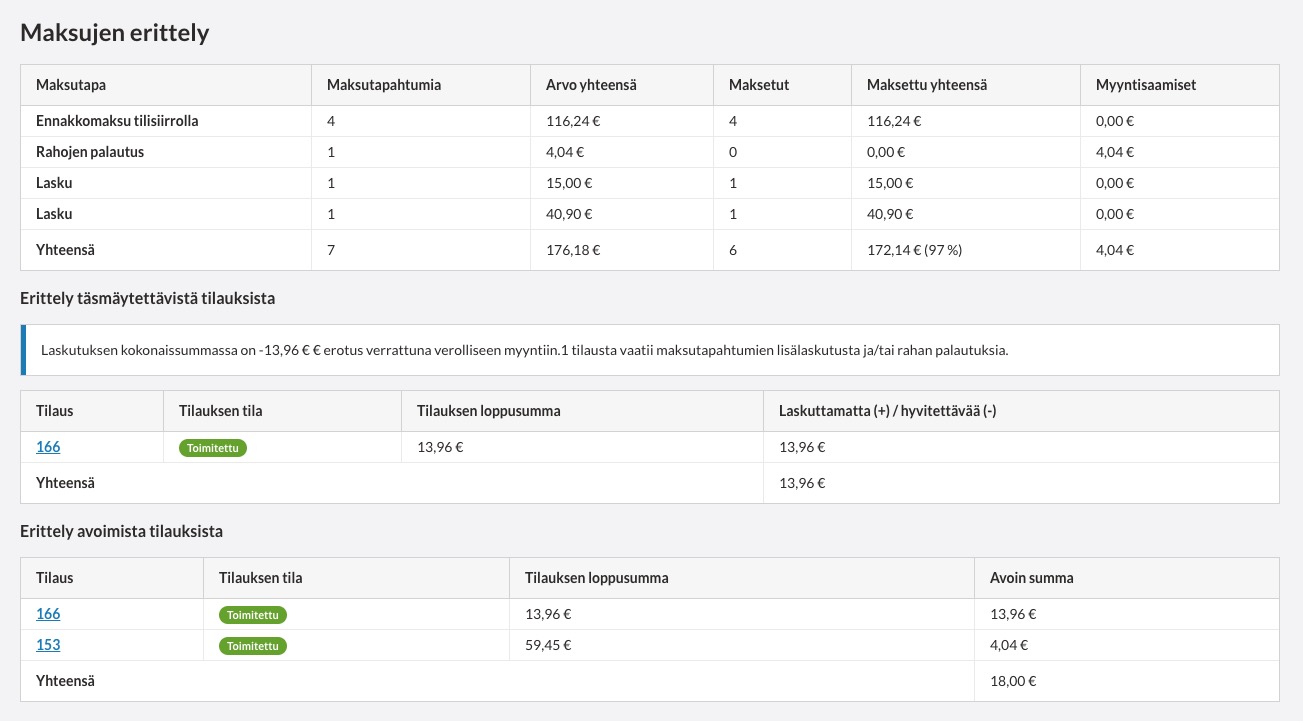This screenshot has height=721, width=1303.
Task: Click Toimitettu badge in order 153 row
Action: [253, 646]
